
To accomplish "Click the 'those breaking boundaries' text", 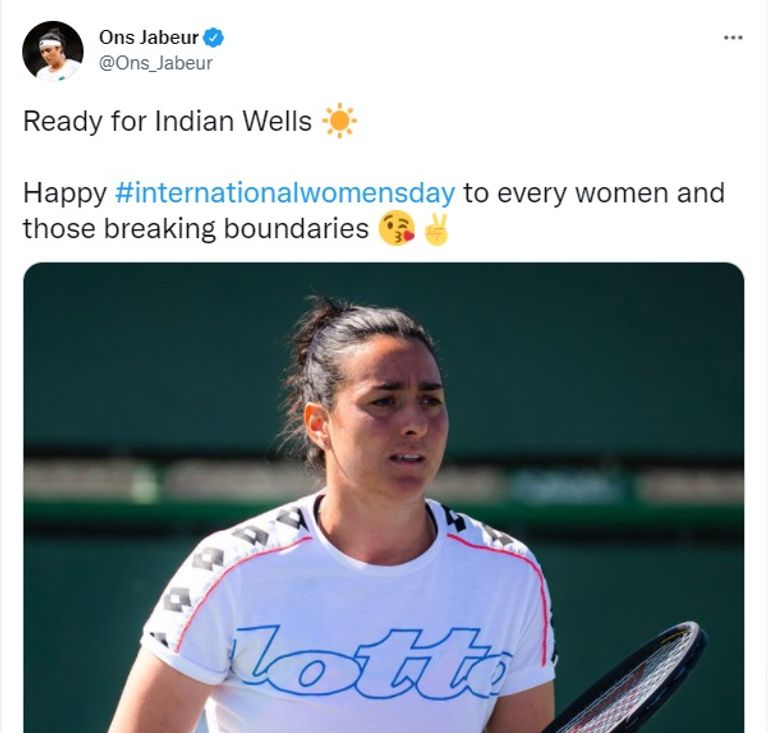I will [x=195, y=229].
